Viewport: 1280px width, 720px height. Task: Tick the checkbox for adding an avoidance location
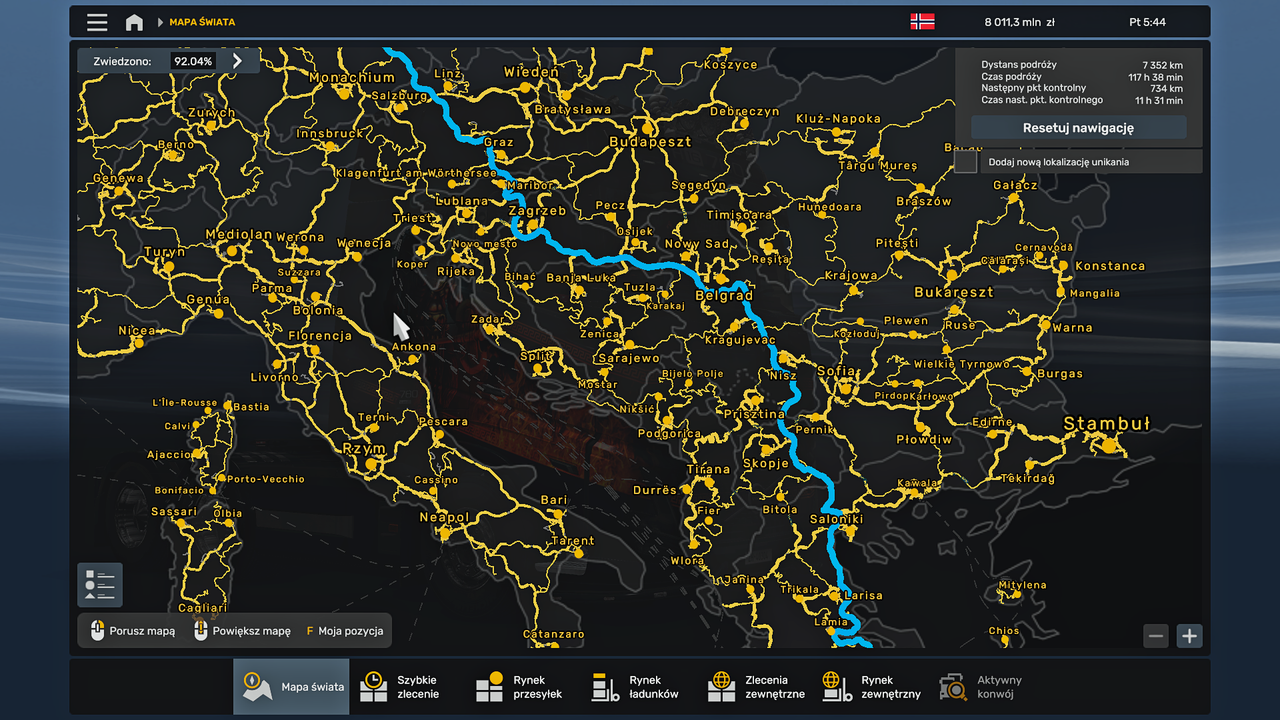coord(965,161)
